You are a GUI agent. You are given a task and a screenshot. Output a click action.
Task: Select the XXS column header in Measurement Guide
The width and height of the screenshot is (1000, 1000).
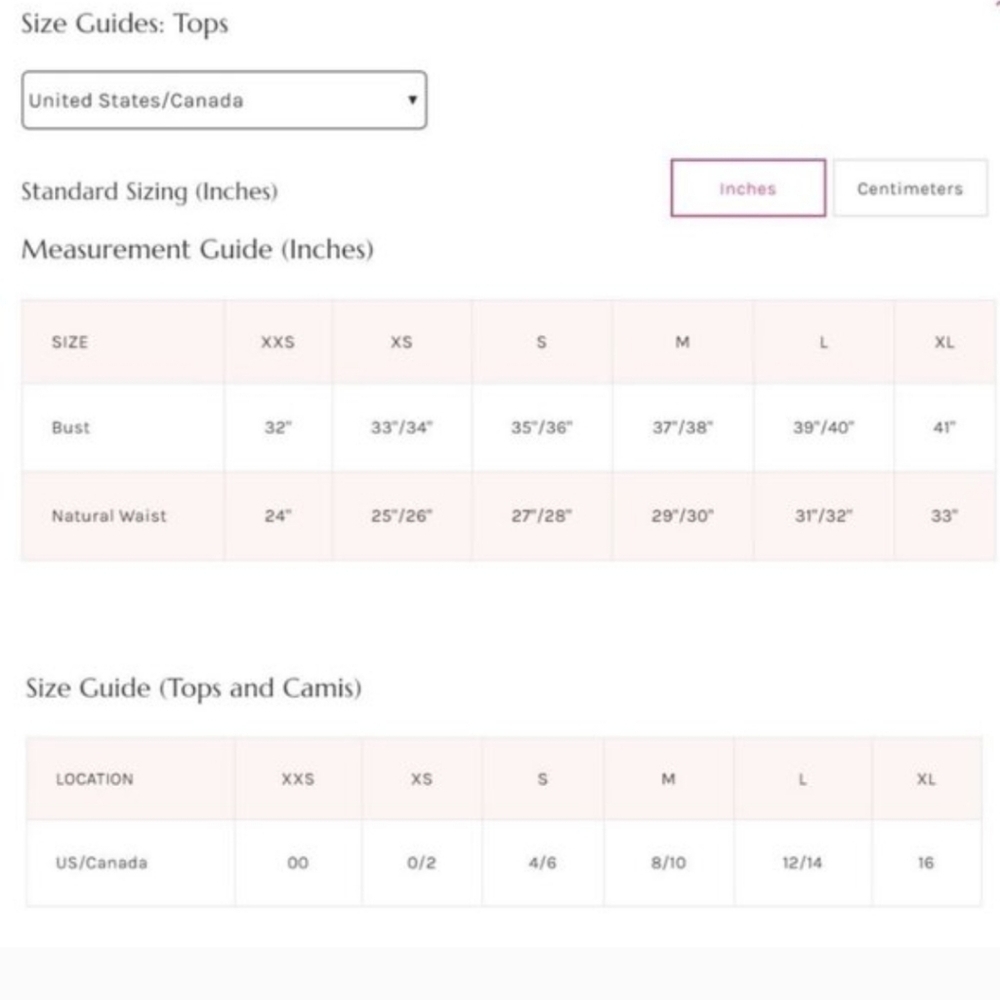(x=278, y=342)
